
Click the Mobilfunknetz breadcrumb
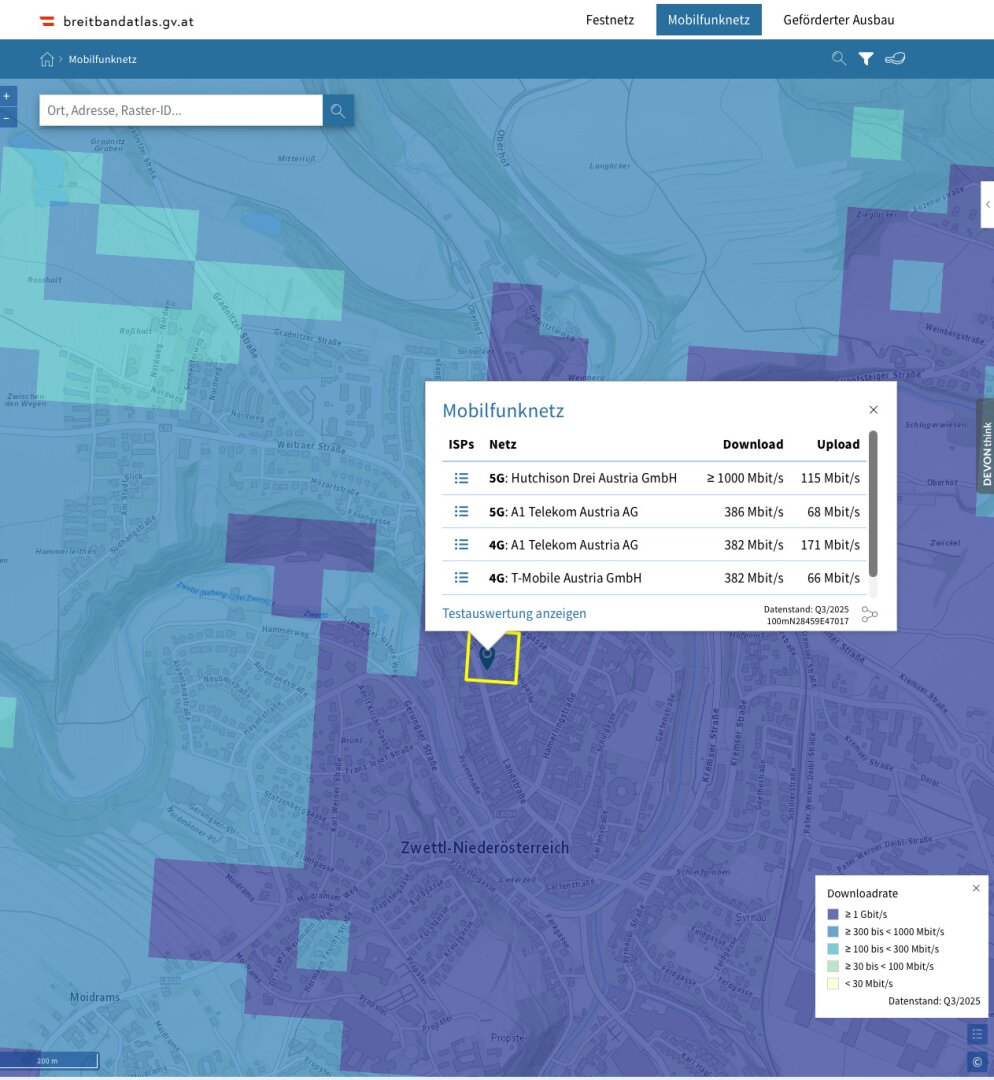[x=103, y=59]
